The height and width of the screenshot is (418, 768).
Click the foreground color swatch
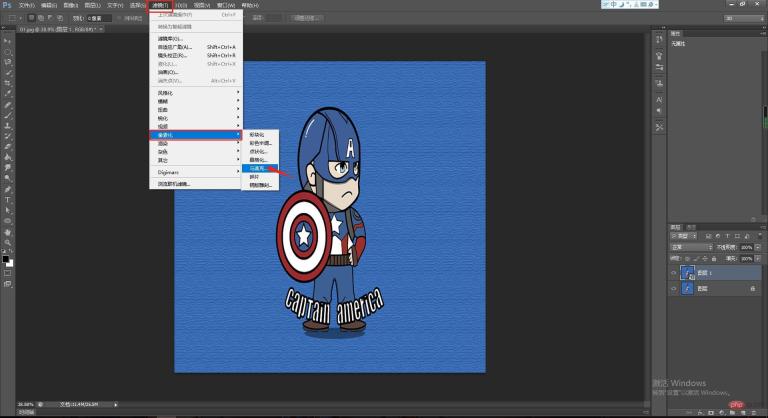[x=6, y=258]
